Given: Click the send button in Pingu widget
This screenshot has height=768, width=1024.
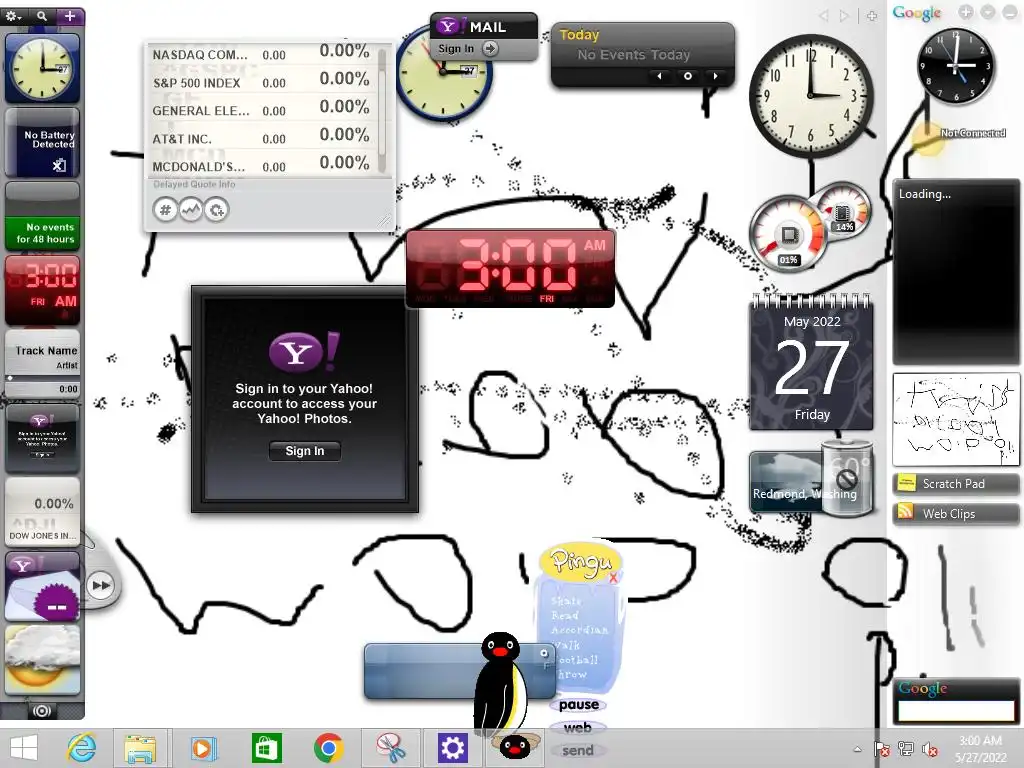Looking at the screenshot, I should 578,751.
